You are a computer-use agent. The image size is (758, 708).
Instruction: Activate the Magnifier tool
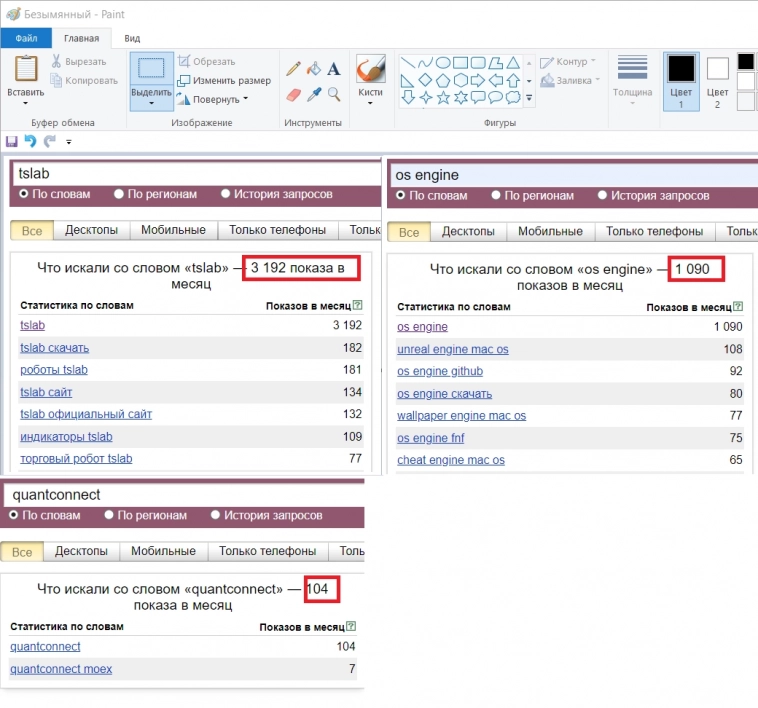click(334, 95)
